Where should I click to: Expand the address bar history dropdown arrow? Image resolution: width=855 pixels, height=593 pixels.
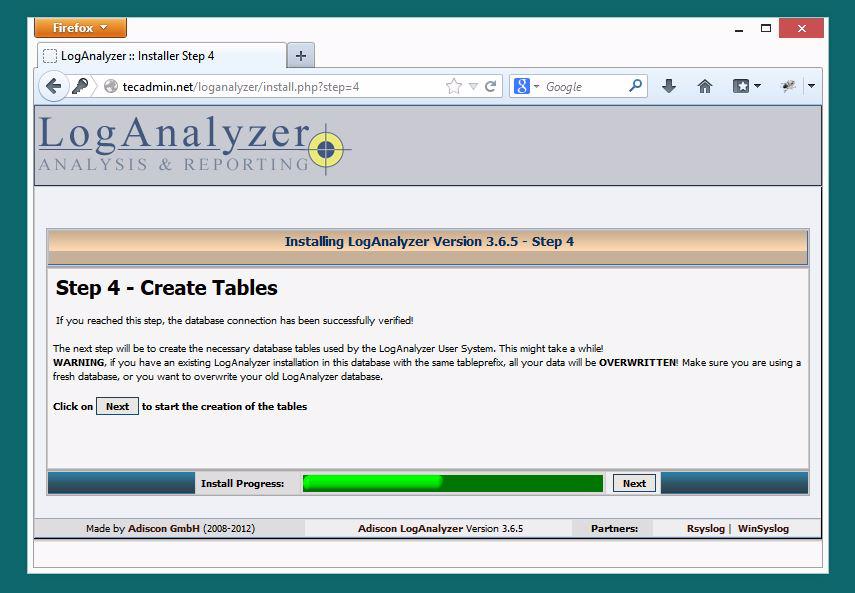tap(473, 86)
